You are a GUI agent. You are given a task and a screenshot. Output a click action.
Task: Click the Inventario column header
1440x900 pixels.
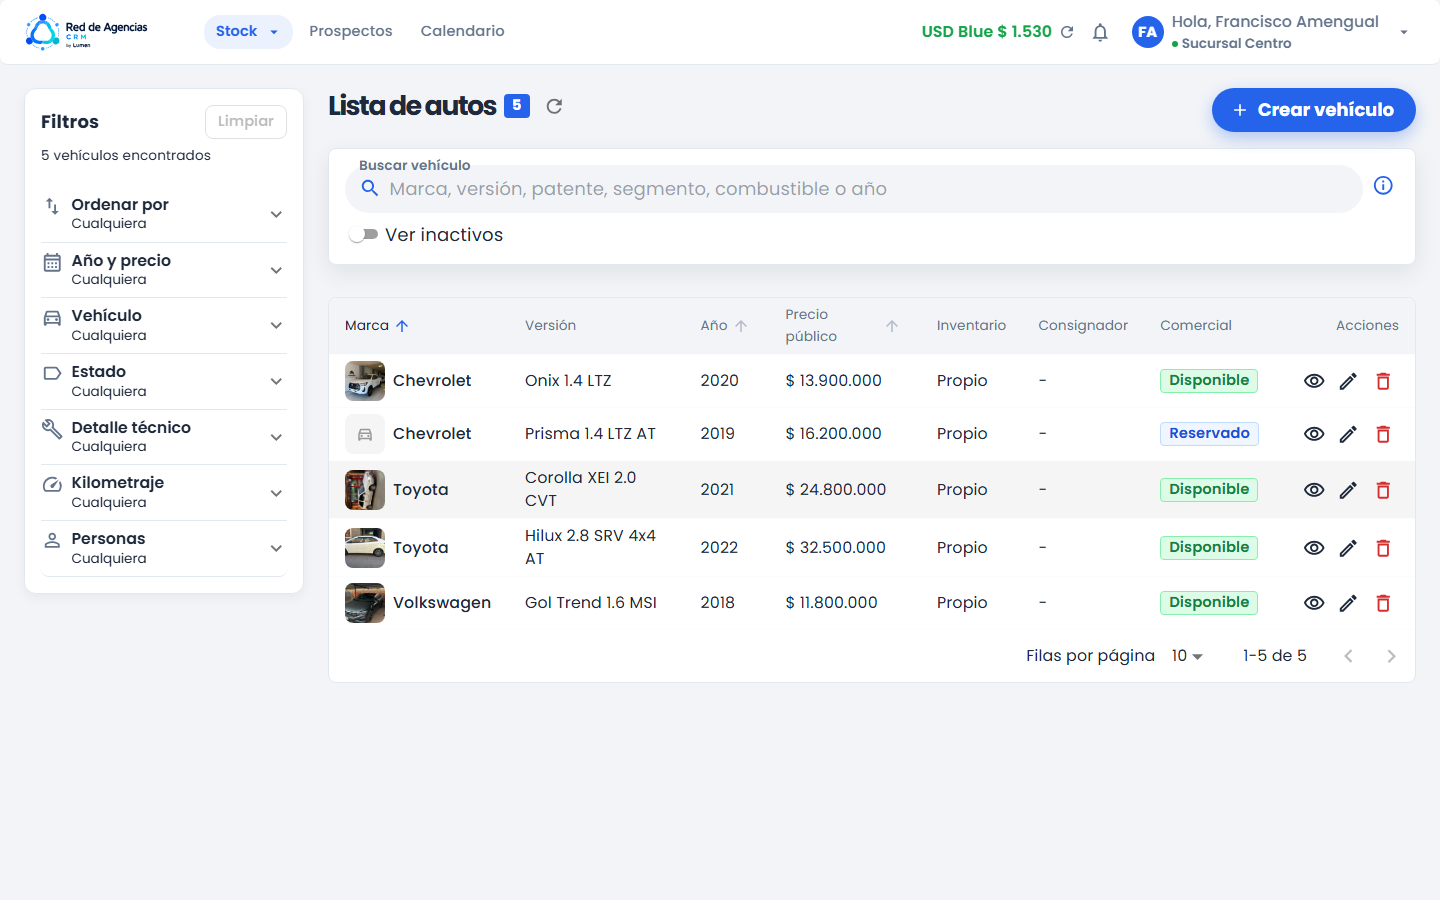(x=971, y=326)
